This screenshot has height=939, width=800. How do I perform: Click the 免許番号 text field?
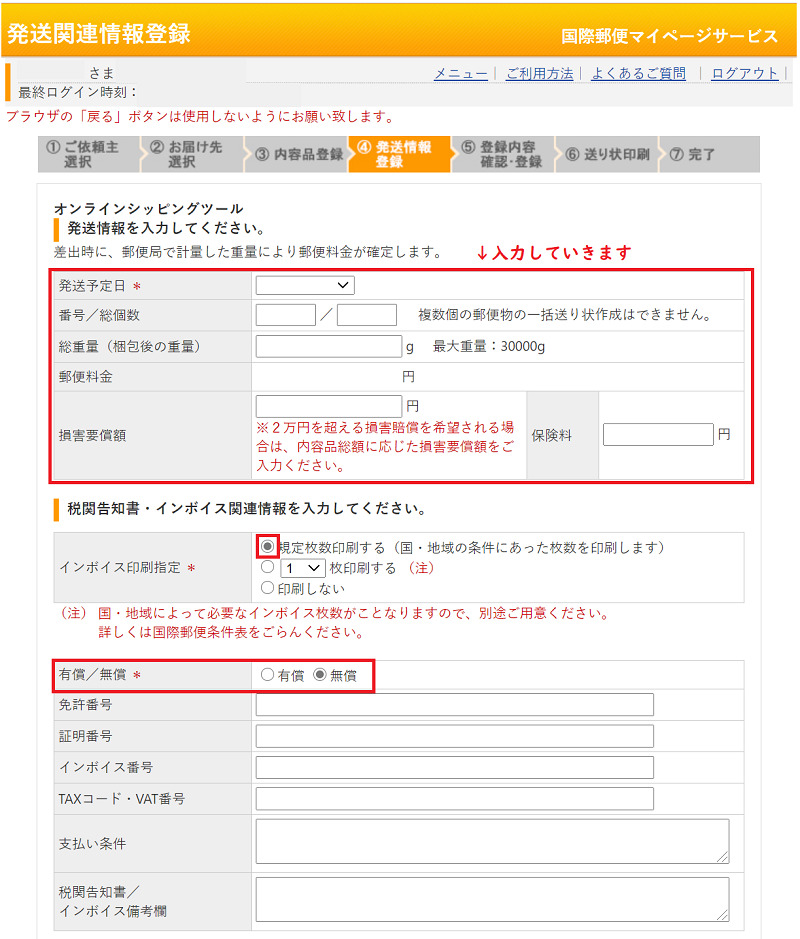click(454, 705)
